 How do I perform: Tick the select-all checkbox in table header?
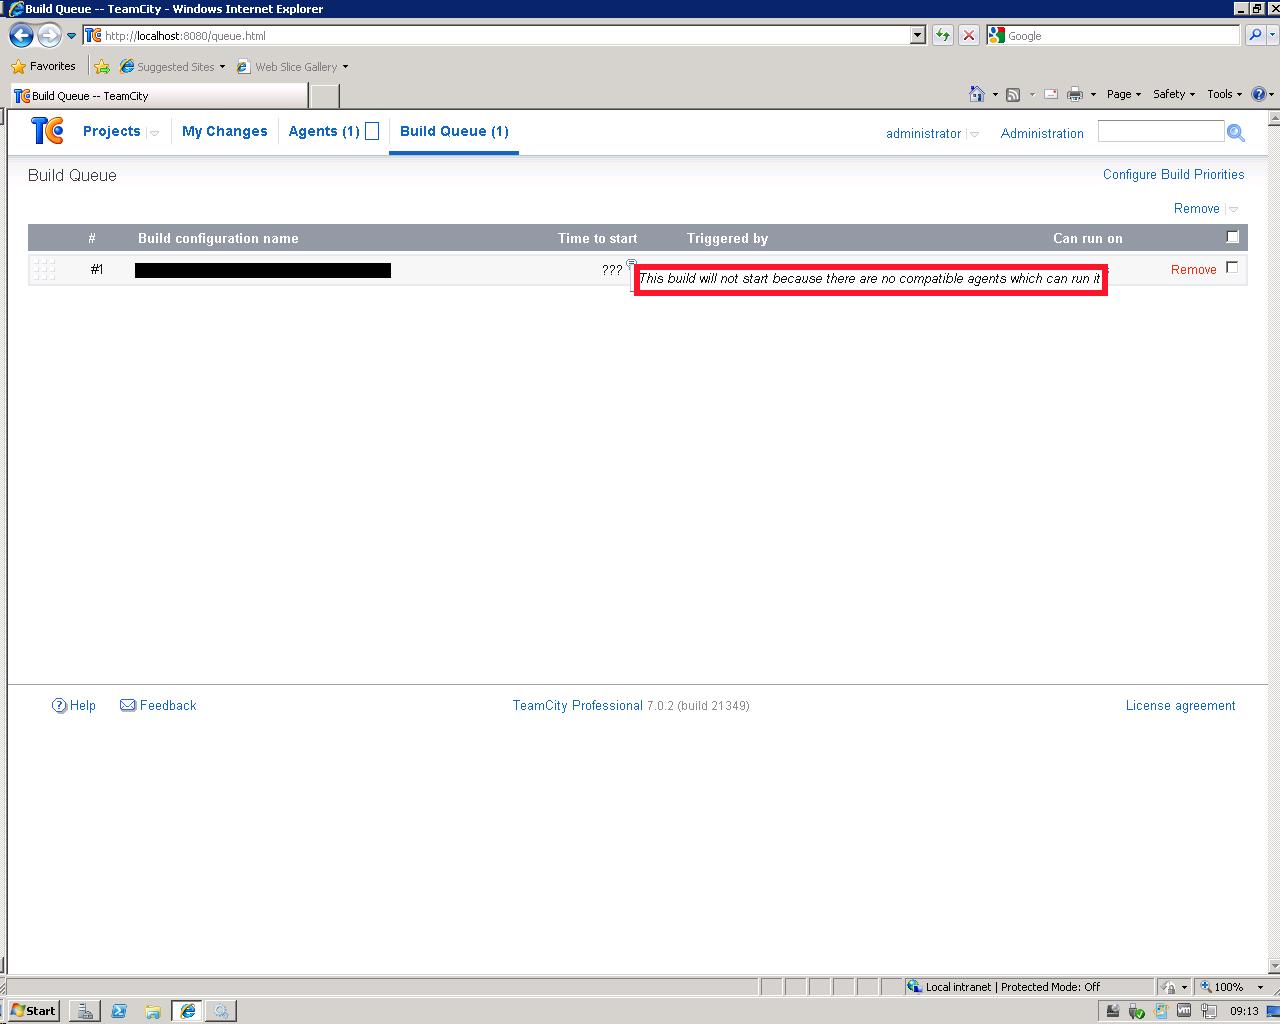point(1232,237)
